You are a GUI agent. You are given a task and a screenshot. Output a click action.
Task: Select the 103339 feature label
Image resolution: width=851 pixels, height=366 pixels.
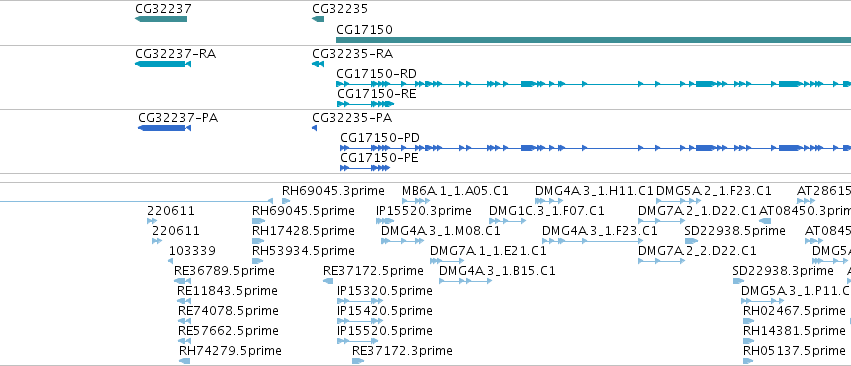192,250
